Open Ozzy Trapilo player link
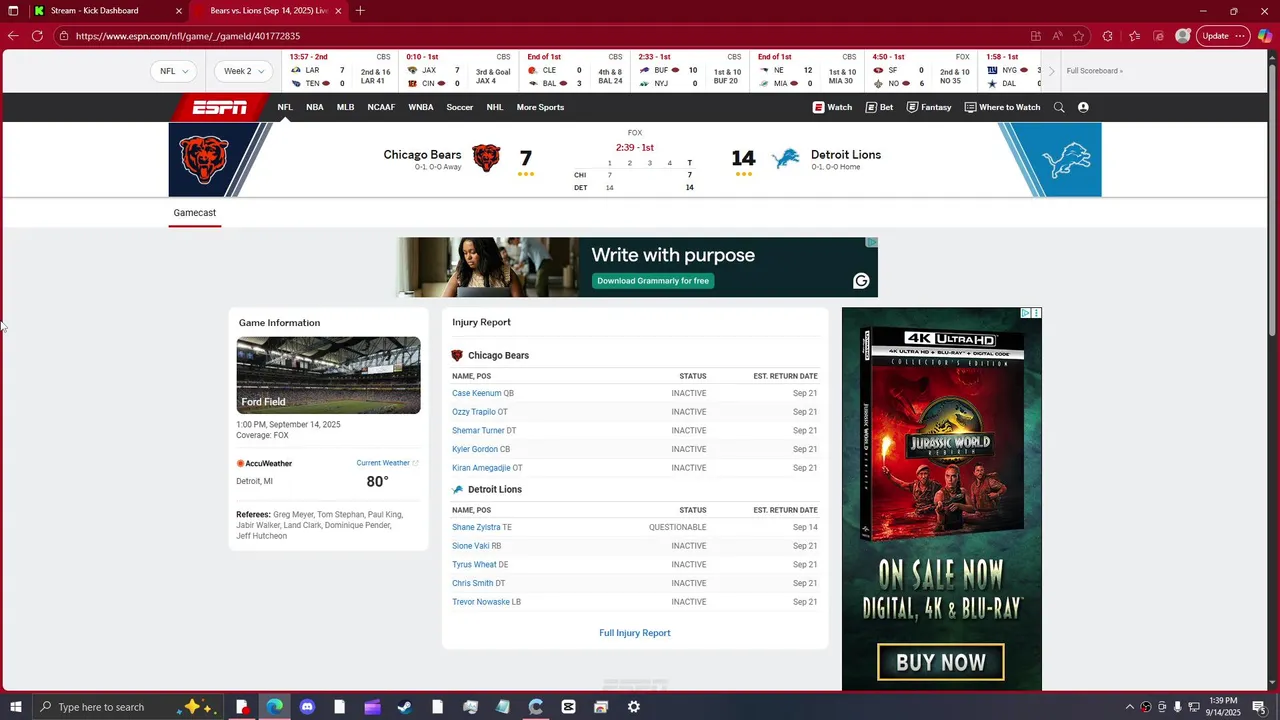 pos(474,412)
